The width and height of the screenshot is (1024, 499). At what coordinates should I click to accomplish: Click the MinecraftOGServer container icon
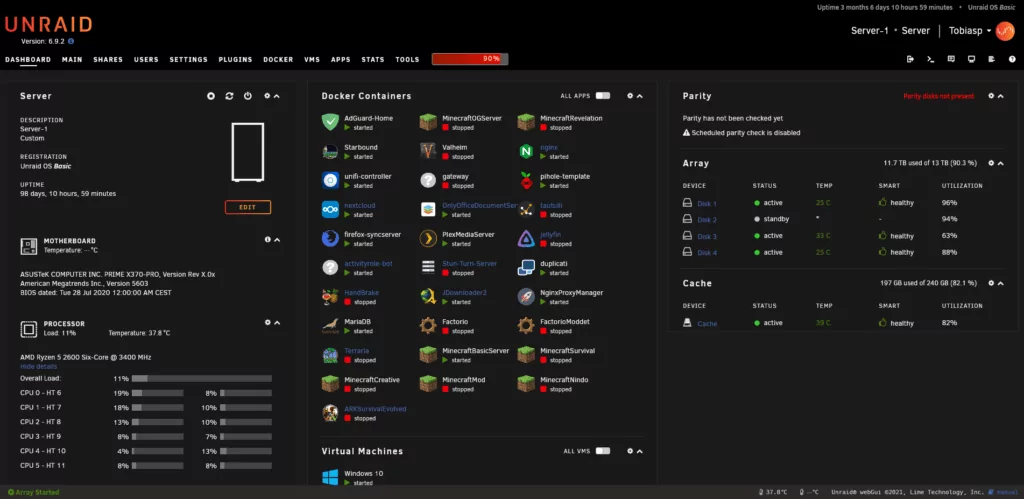tap(428, 122)
